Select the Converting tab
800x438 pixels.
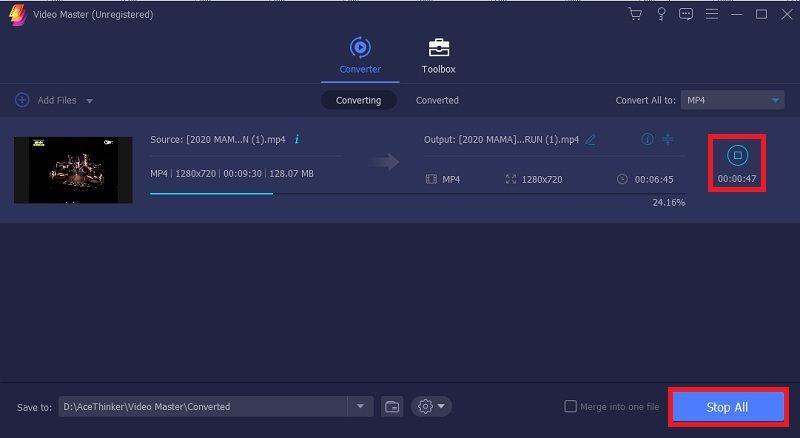(358, 100)
